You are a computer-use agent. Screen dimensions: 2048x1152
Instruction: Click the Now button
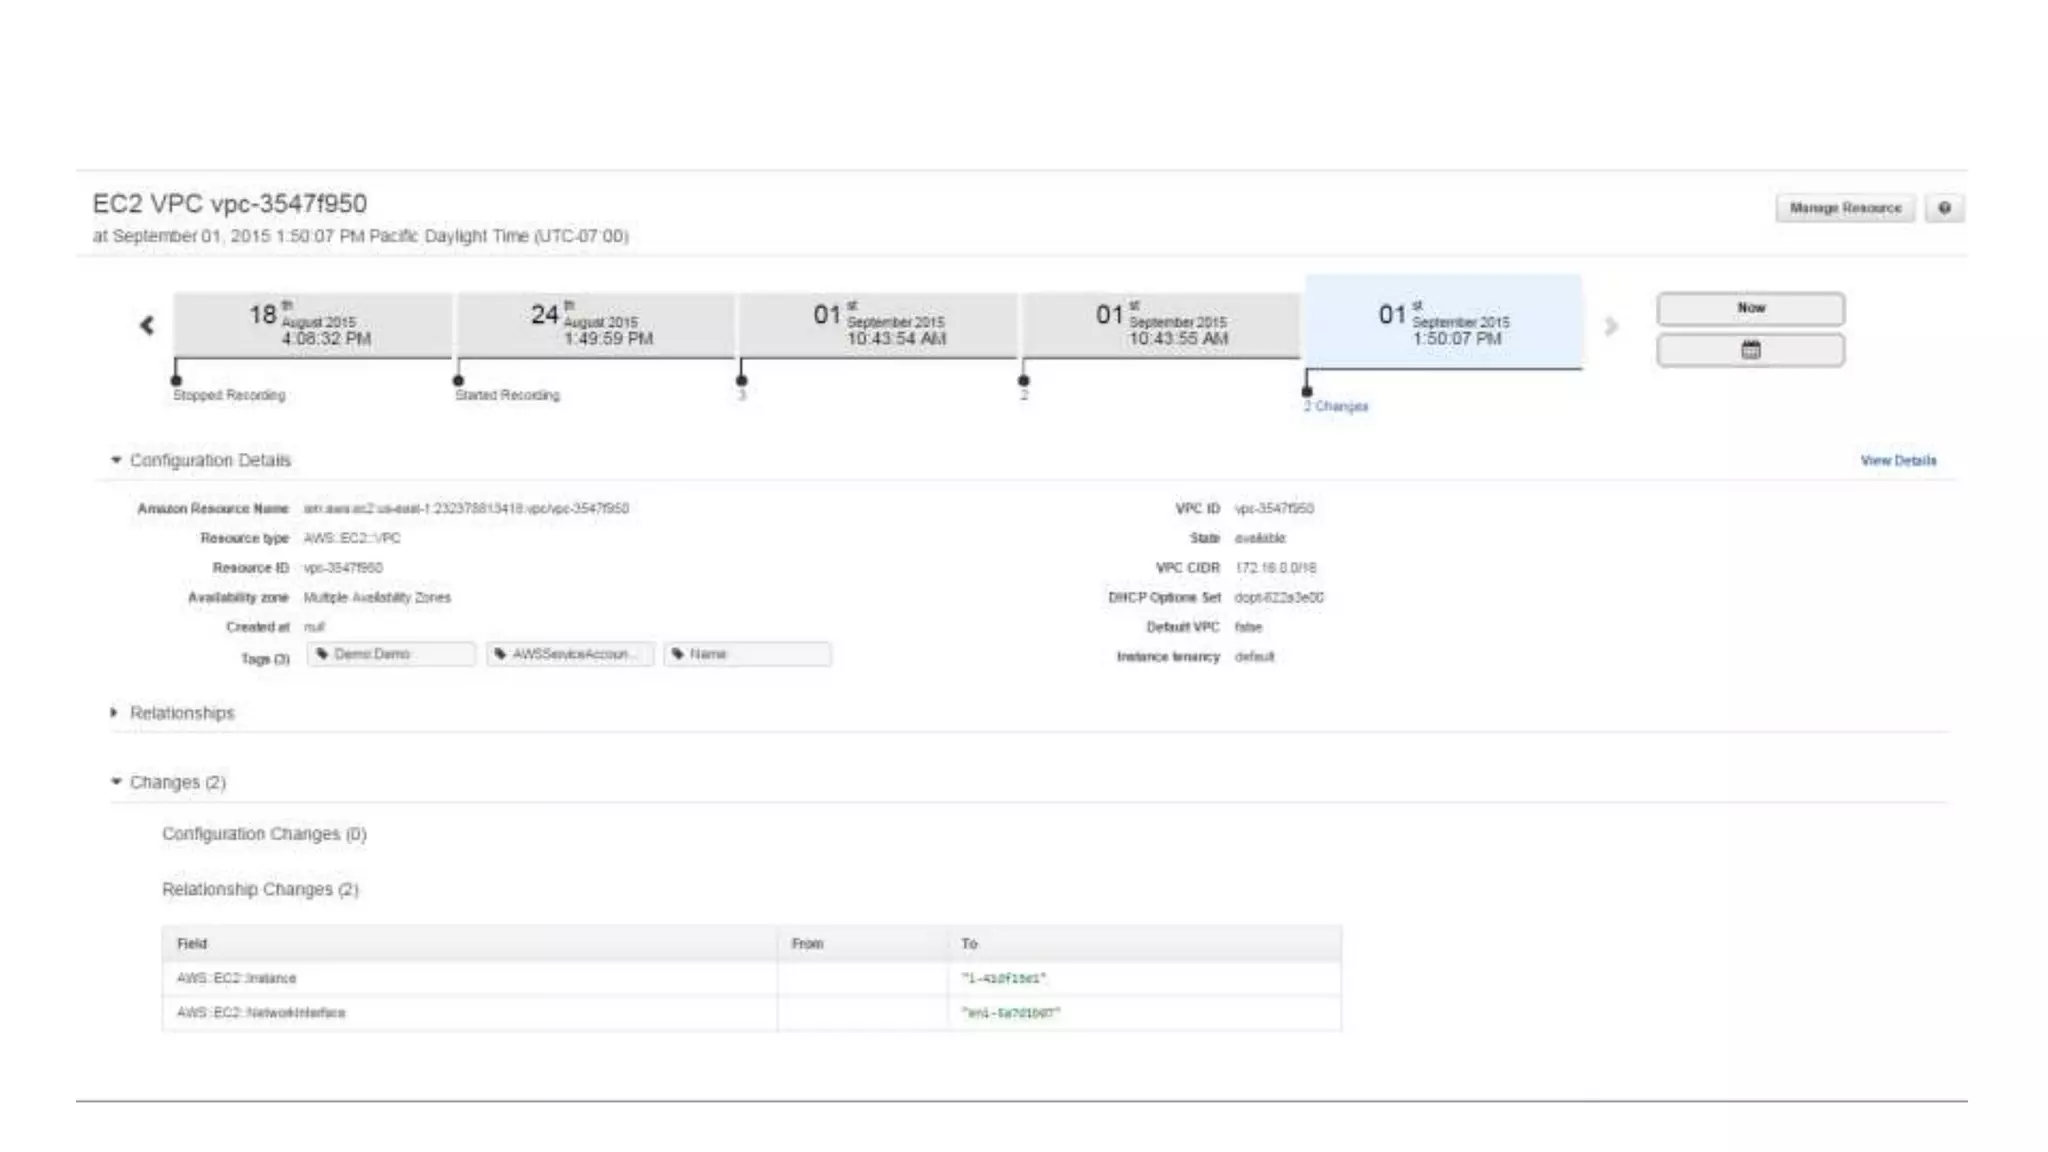click(x=1750, y=308)
